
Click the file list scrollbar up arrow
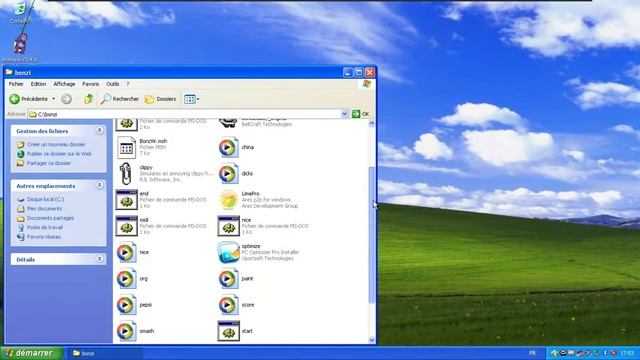pyautogui.click(x=371, y=123)
